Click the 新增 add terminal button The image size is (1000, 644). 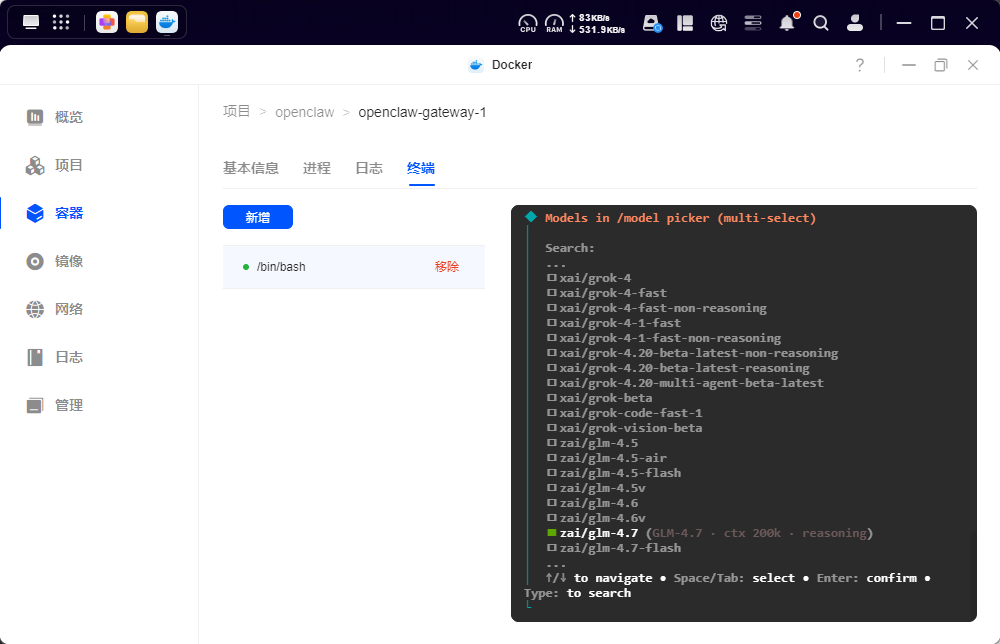tap(258, 217)
